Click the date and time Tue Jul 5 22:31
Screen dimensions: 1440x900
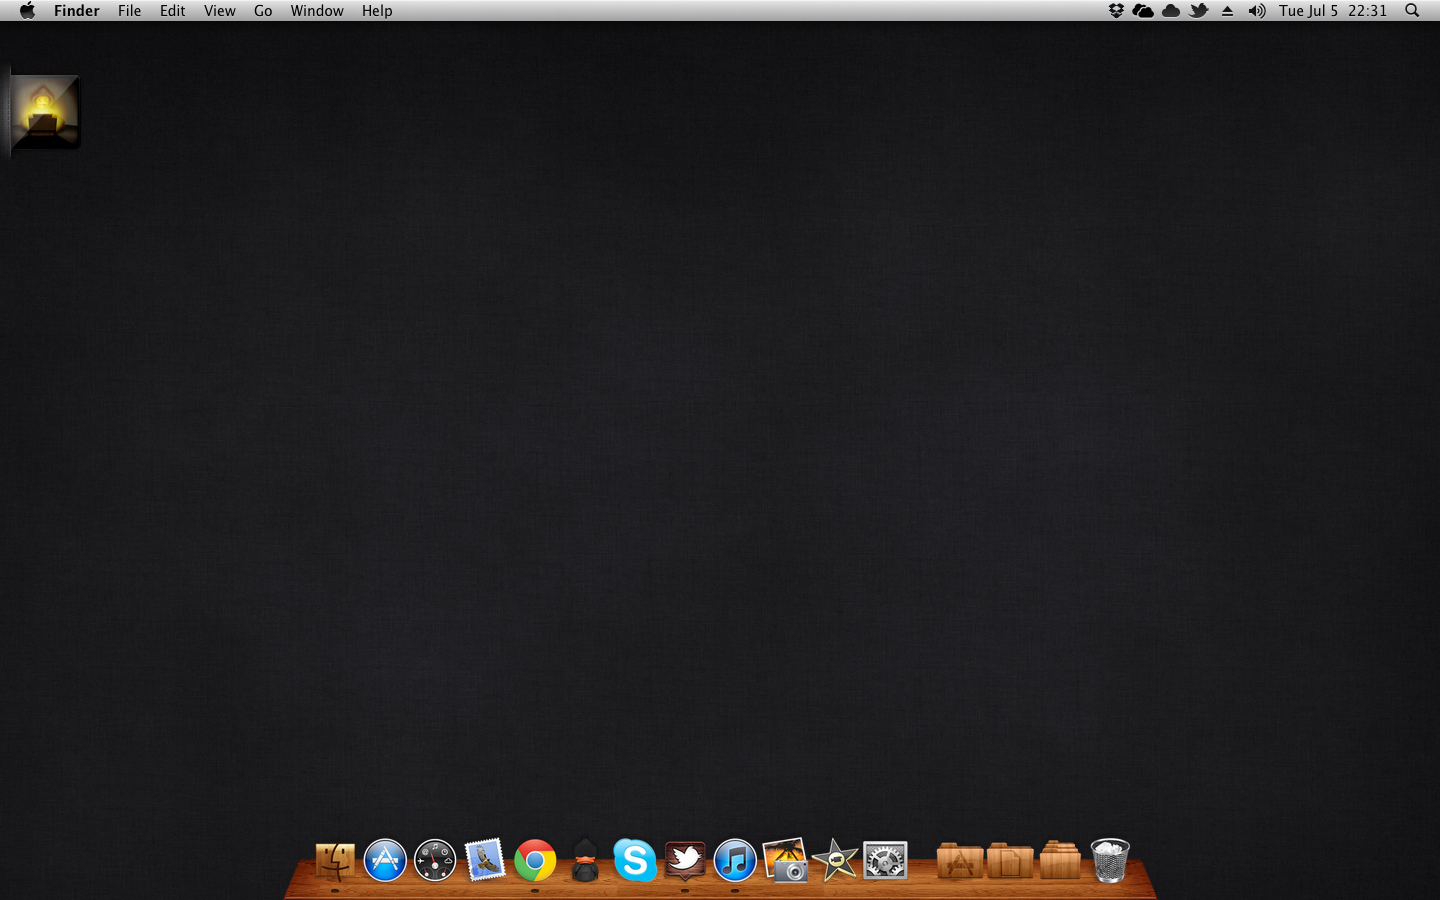click(1333, 11)
